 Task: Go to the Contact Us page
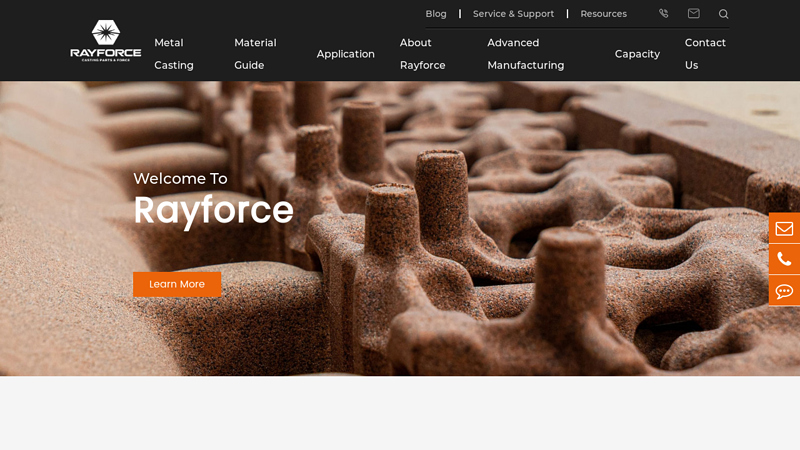pyautogui.click(x=705, y=54)
